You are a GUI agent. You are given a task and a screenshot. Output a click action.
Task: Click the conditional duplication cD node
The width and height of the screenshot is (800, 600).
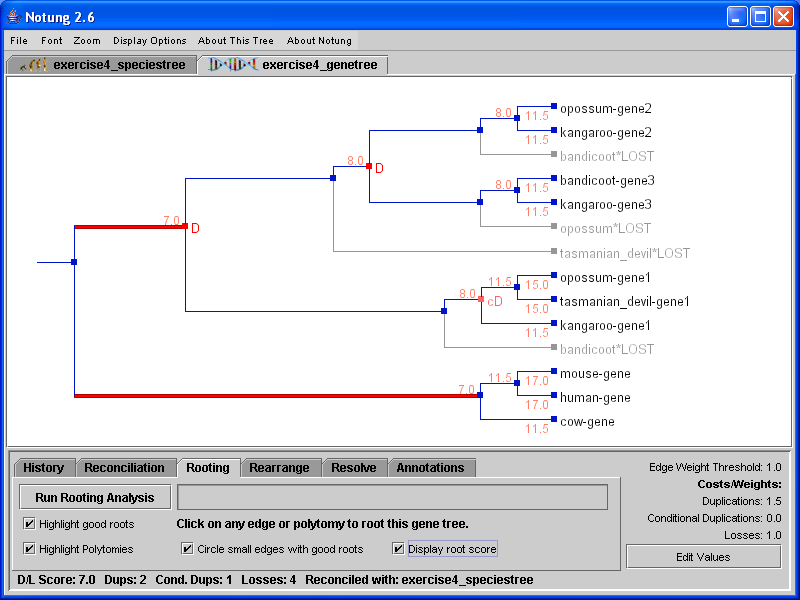point(481,299)
